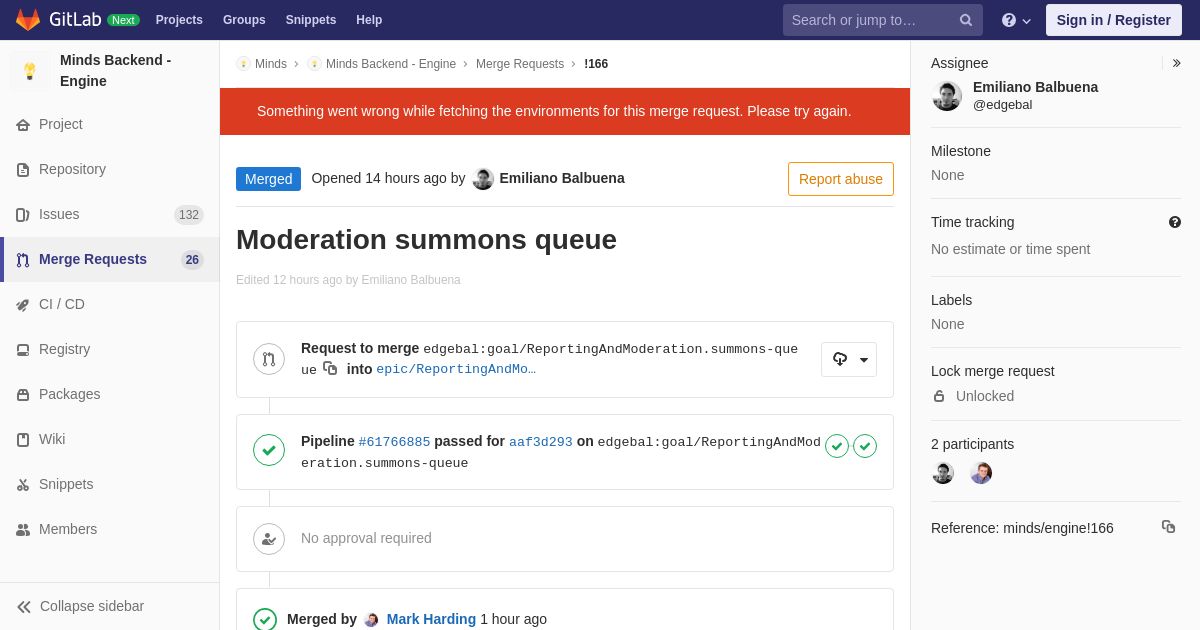Click the Merge Requests count badge 26
Image resolution: width=1200 pixels, height=630 pixels.
click(192, 260)
